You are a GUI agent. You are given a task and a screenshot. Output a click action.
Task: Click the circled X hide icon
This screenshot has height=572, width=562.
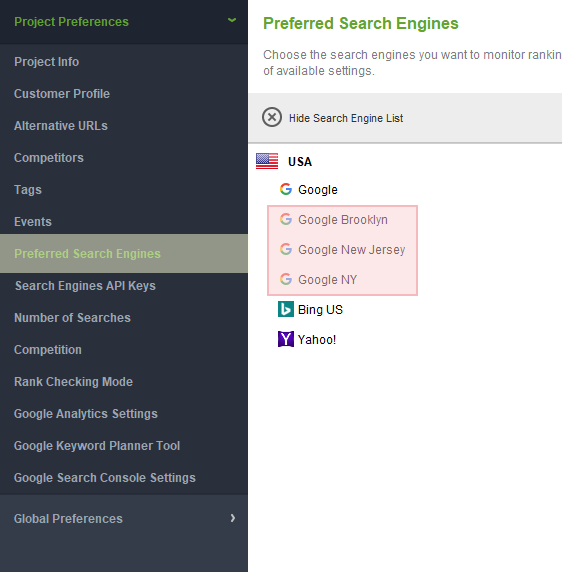pos(272,117)
